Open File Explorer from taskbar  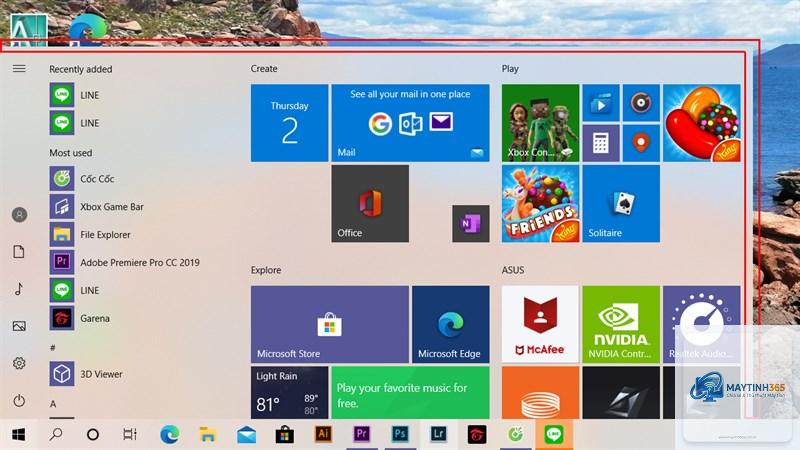(x=208, y=435)
